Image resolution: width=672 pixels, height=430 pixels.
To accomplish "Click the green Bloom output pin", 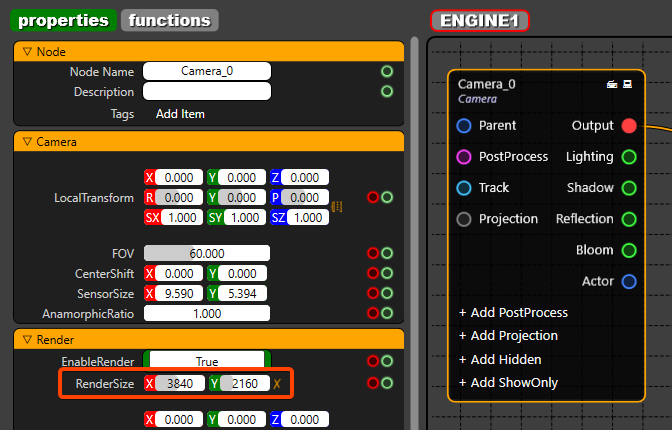I will (628, 250).
